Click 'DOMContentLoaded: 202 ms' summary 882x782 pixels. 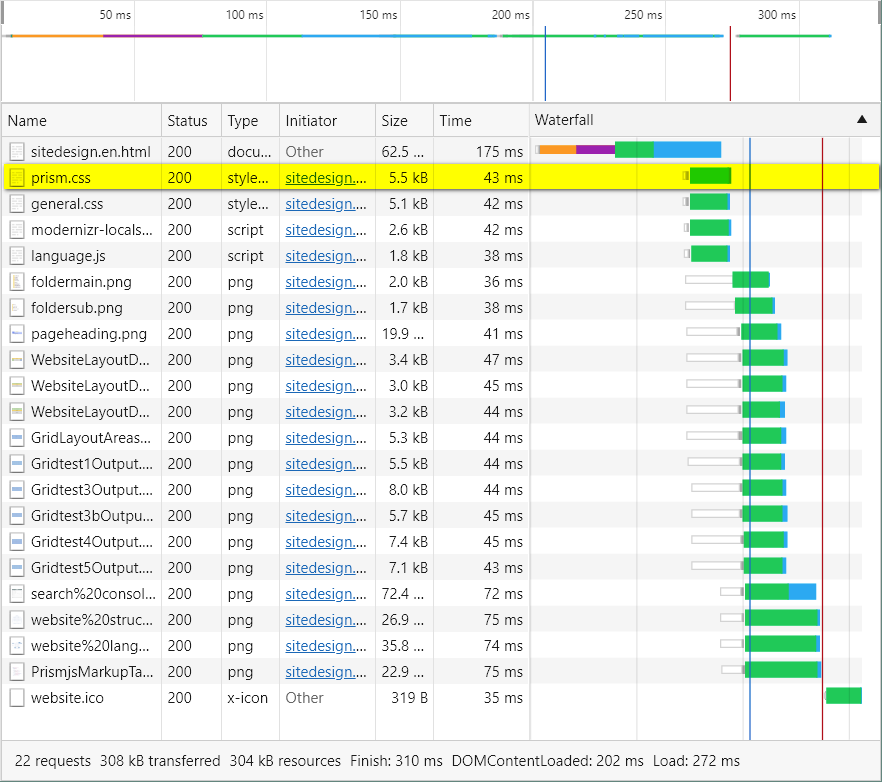(x=547, y=761)
